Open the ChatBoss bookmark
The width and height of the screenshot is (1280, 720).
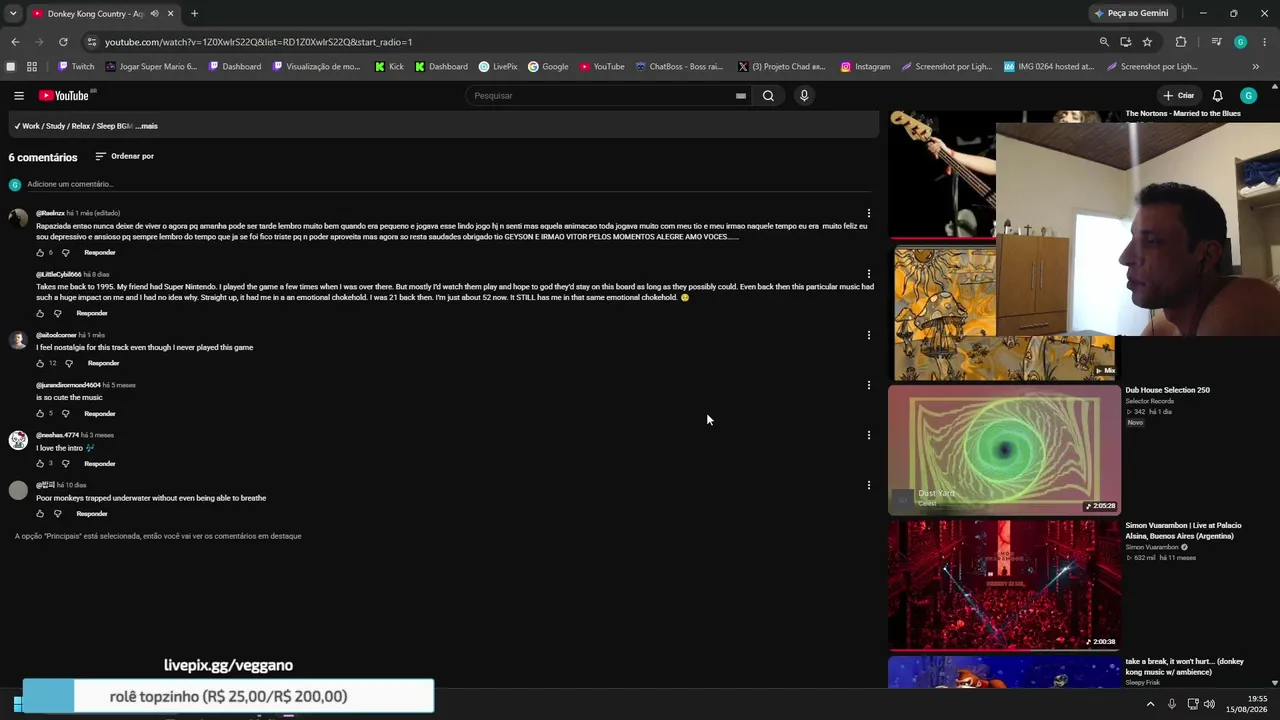click(679, 67)
